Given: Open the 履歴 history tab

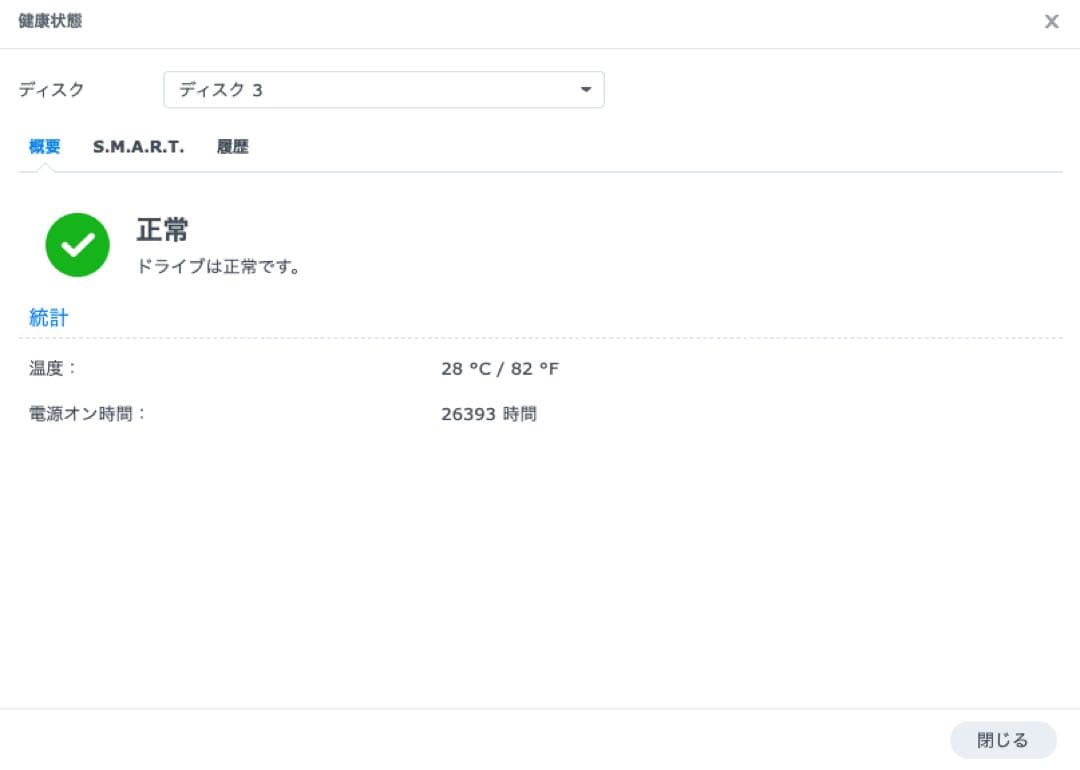Looking at the screenshot, I should coord(232,146).
